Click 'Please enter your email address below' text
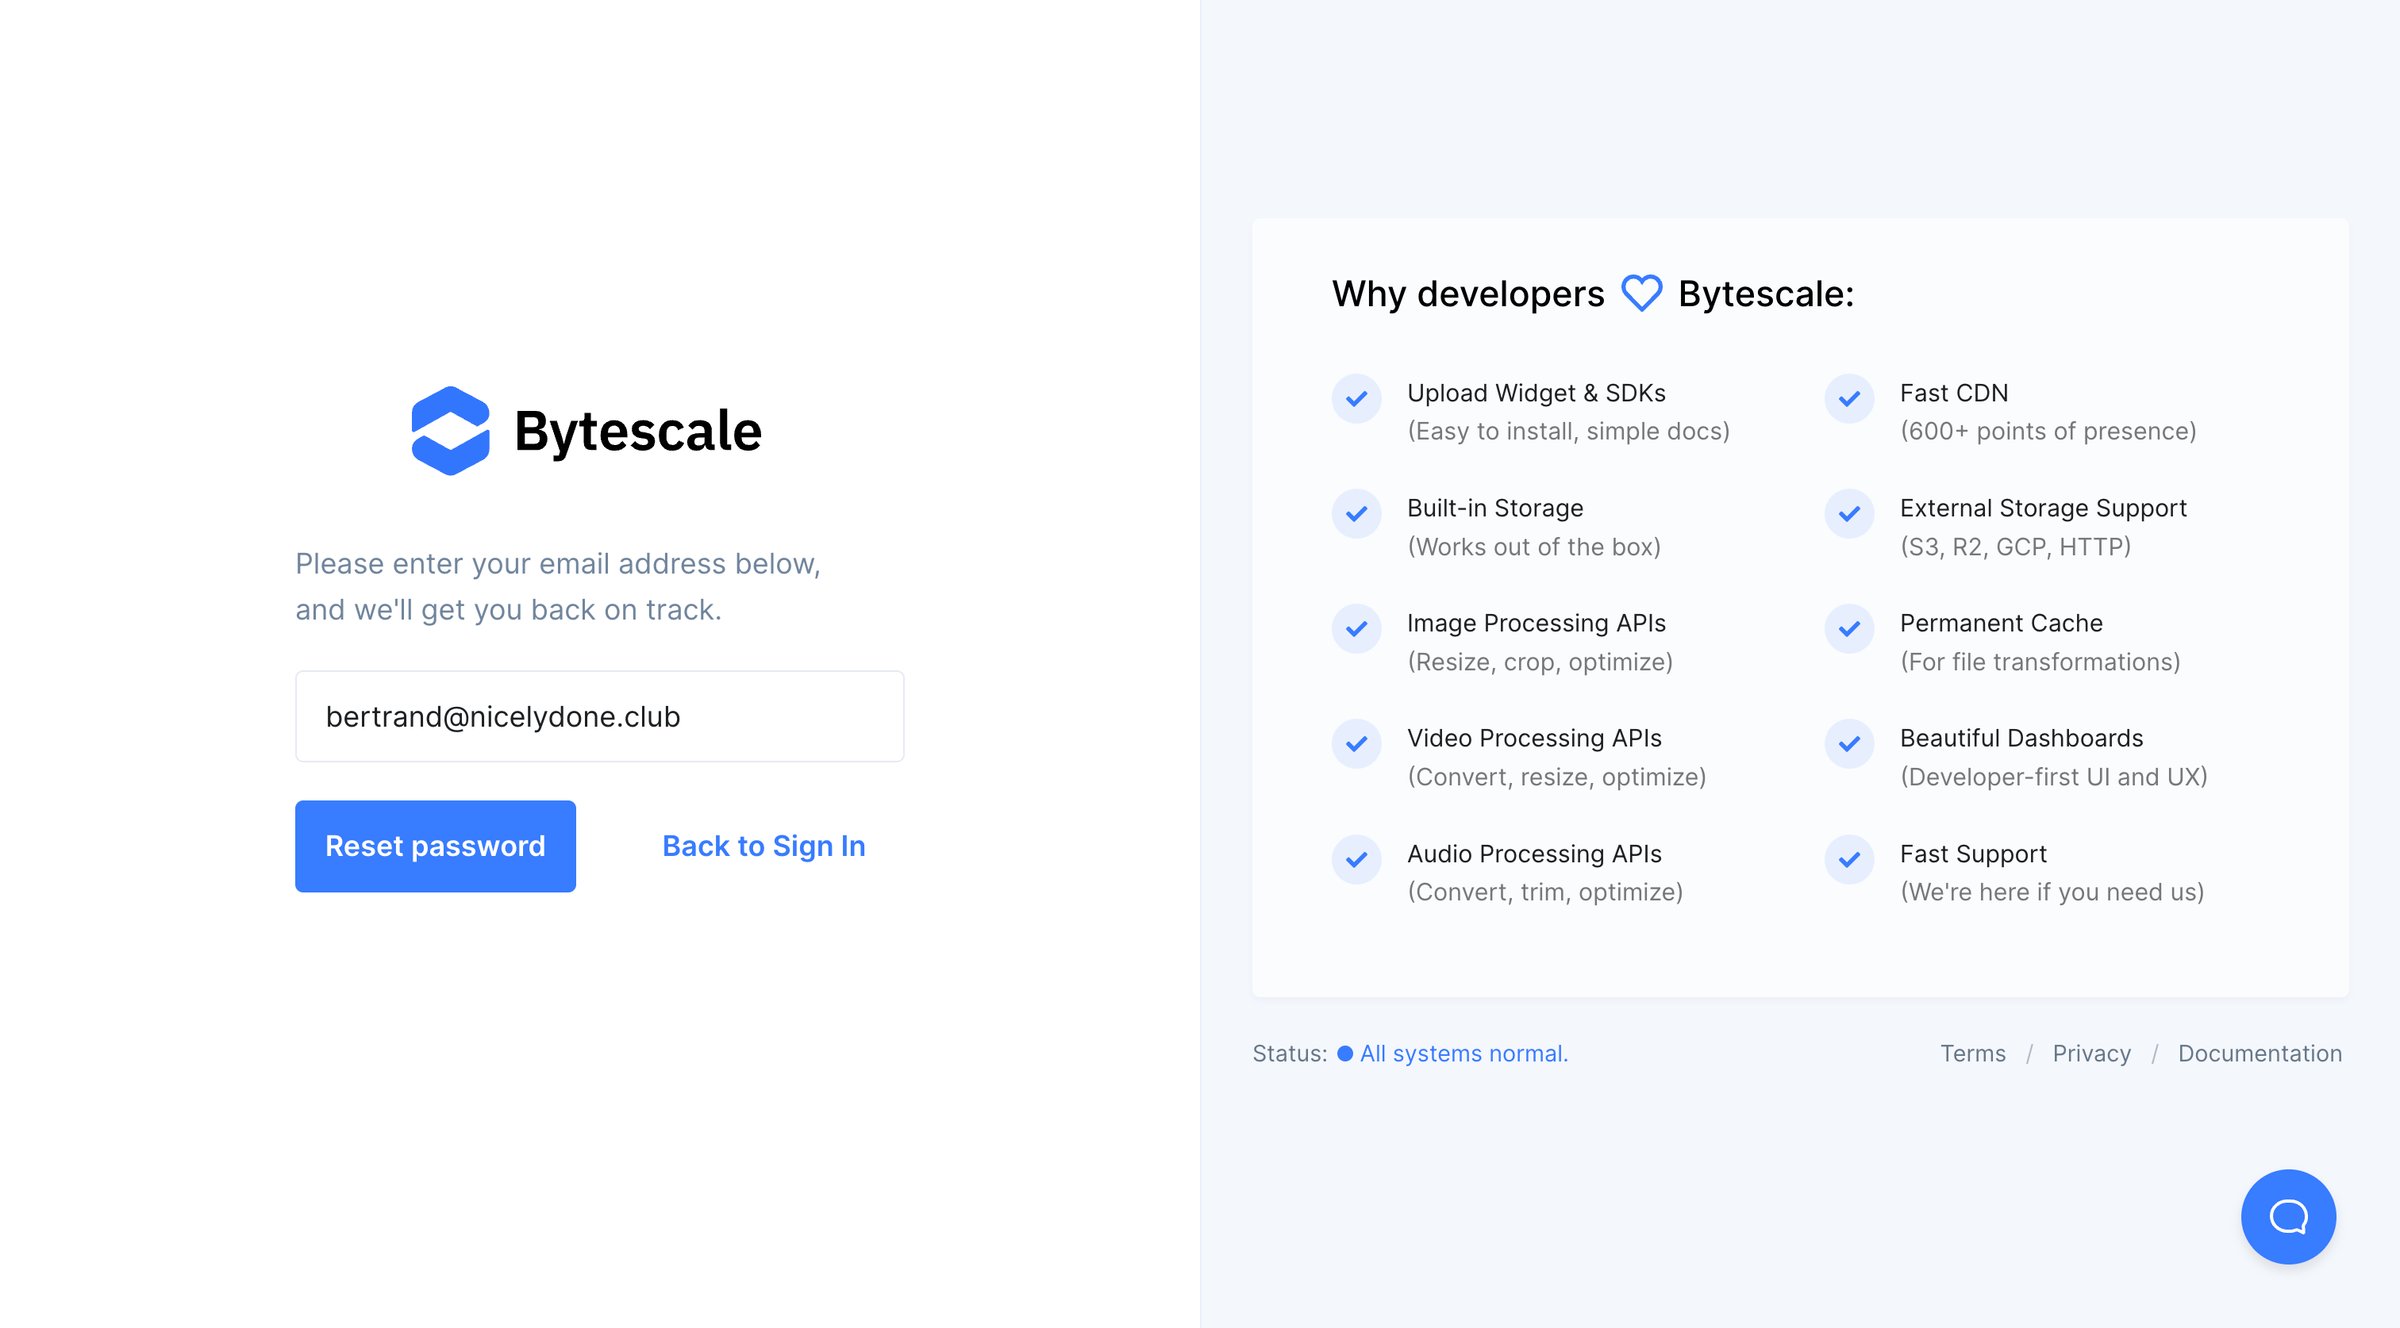Image resolution: width=2400 pixels, height=1328 pixels. click(x=558, y=564)
